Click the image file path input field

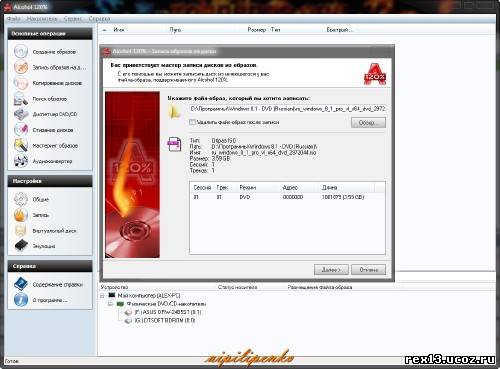click(288, 109)
